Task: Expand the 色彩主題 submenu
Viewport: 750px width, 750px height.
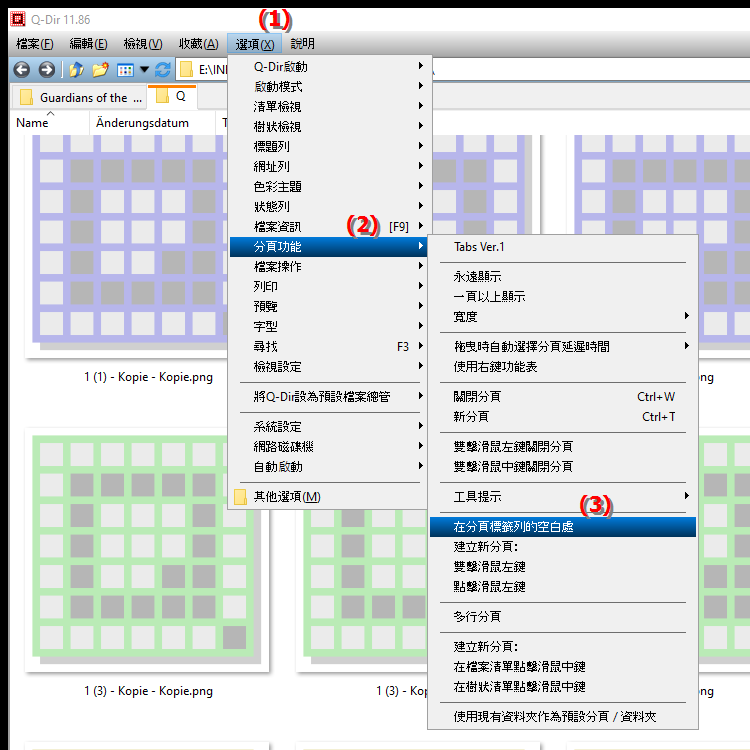Action: (330, 187)
